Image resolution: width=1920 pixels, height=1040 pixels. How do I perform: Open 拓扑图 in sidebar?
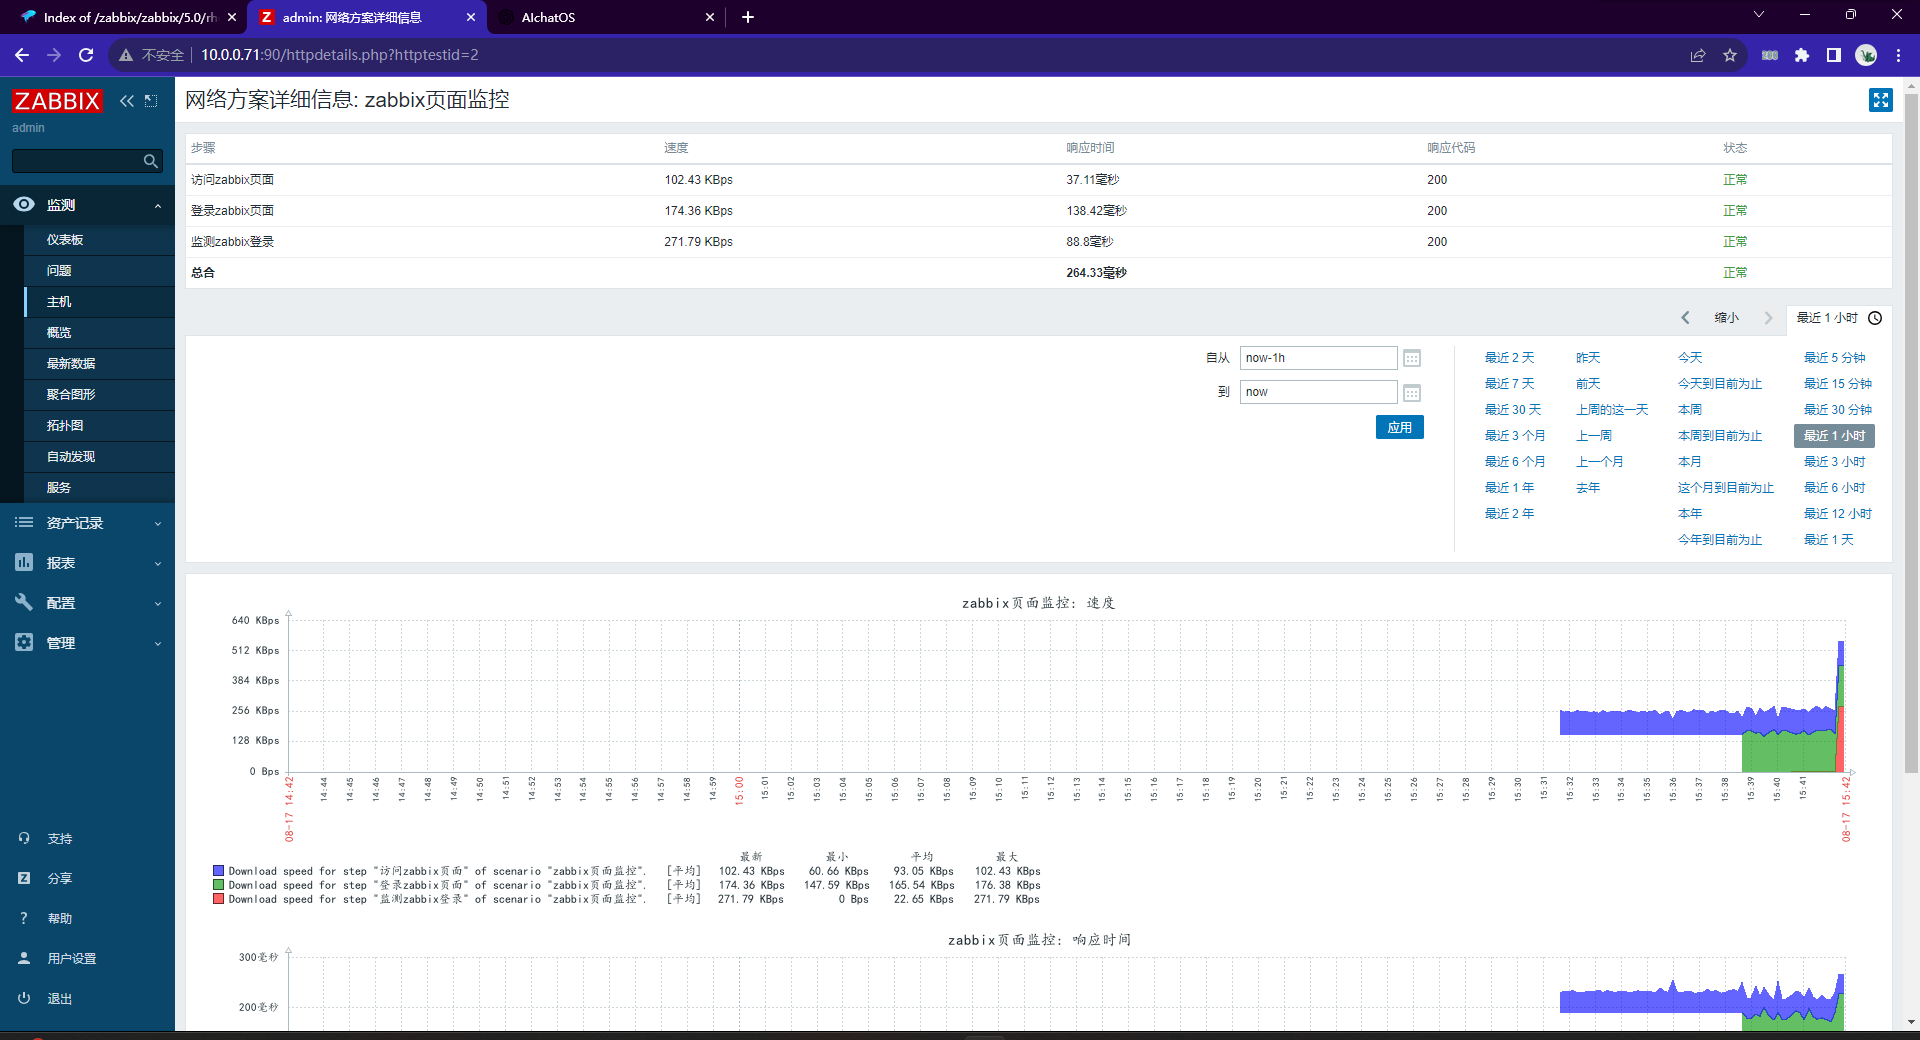tap(65, 426)
